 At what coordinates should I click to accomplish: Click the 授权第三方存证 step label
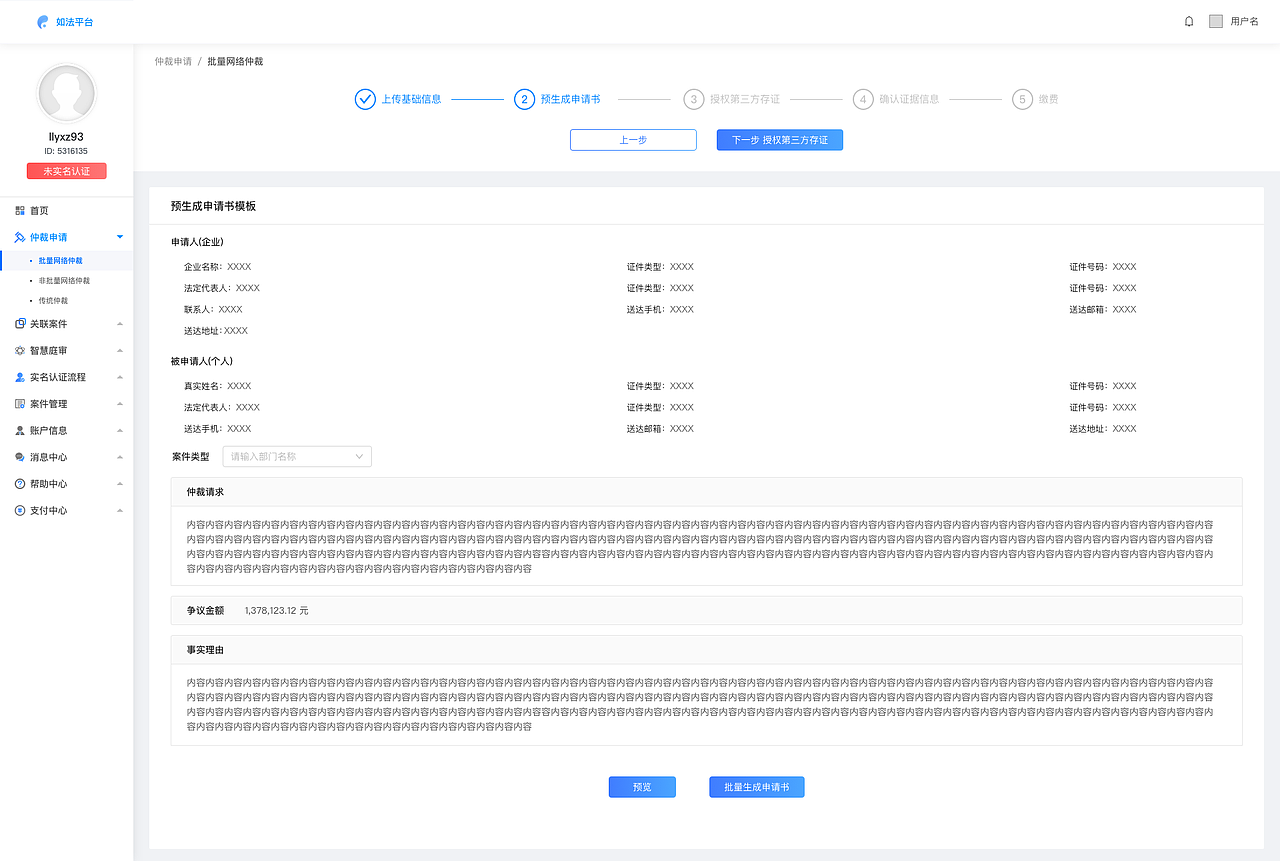tap(745, 99)
